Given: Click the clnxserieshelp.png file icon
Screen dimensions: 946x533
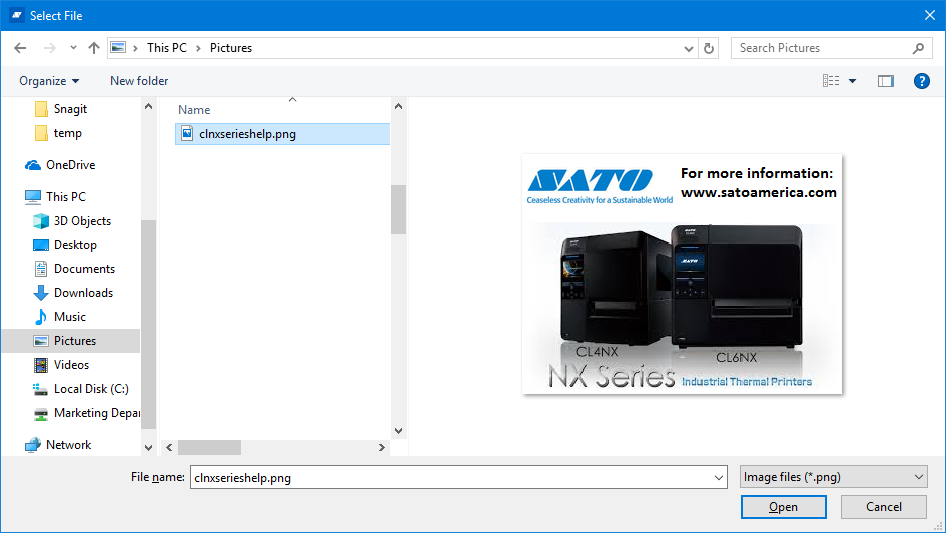Looking at the screenshot, I should coord(188,133).
